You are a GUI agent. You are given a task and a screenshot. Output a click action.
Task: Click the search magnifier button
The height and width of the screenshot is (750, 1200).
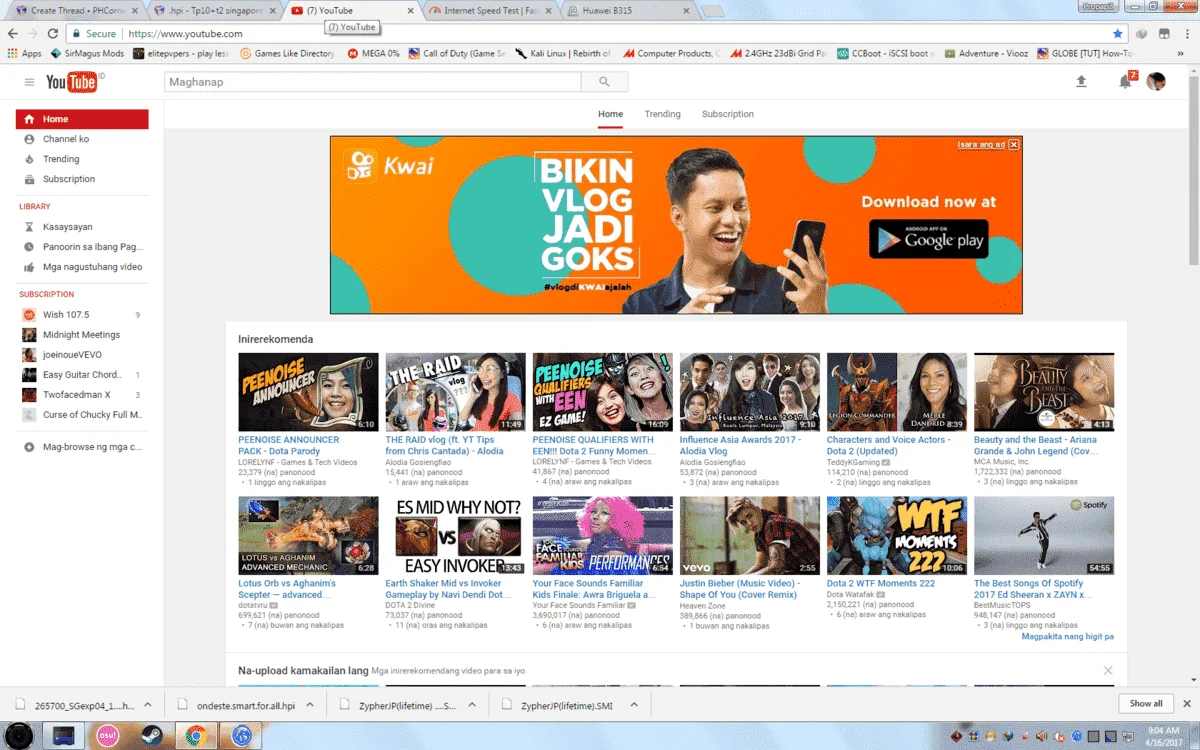(603, 82)
